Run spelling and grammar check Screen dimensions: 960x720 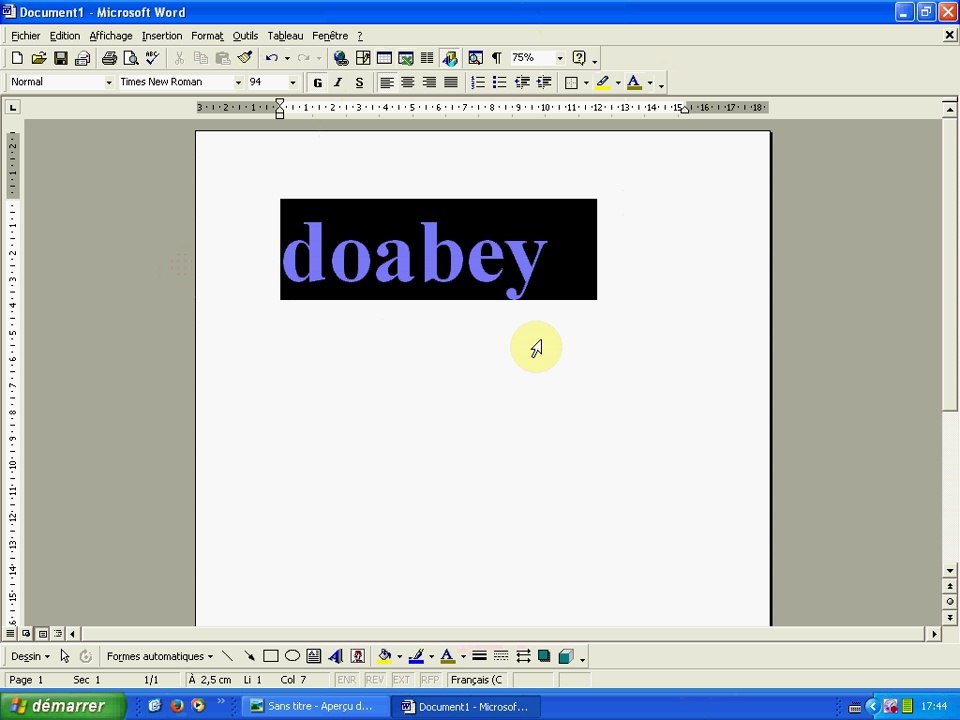(x=152, y=58)
